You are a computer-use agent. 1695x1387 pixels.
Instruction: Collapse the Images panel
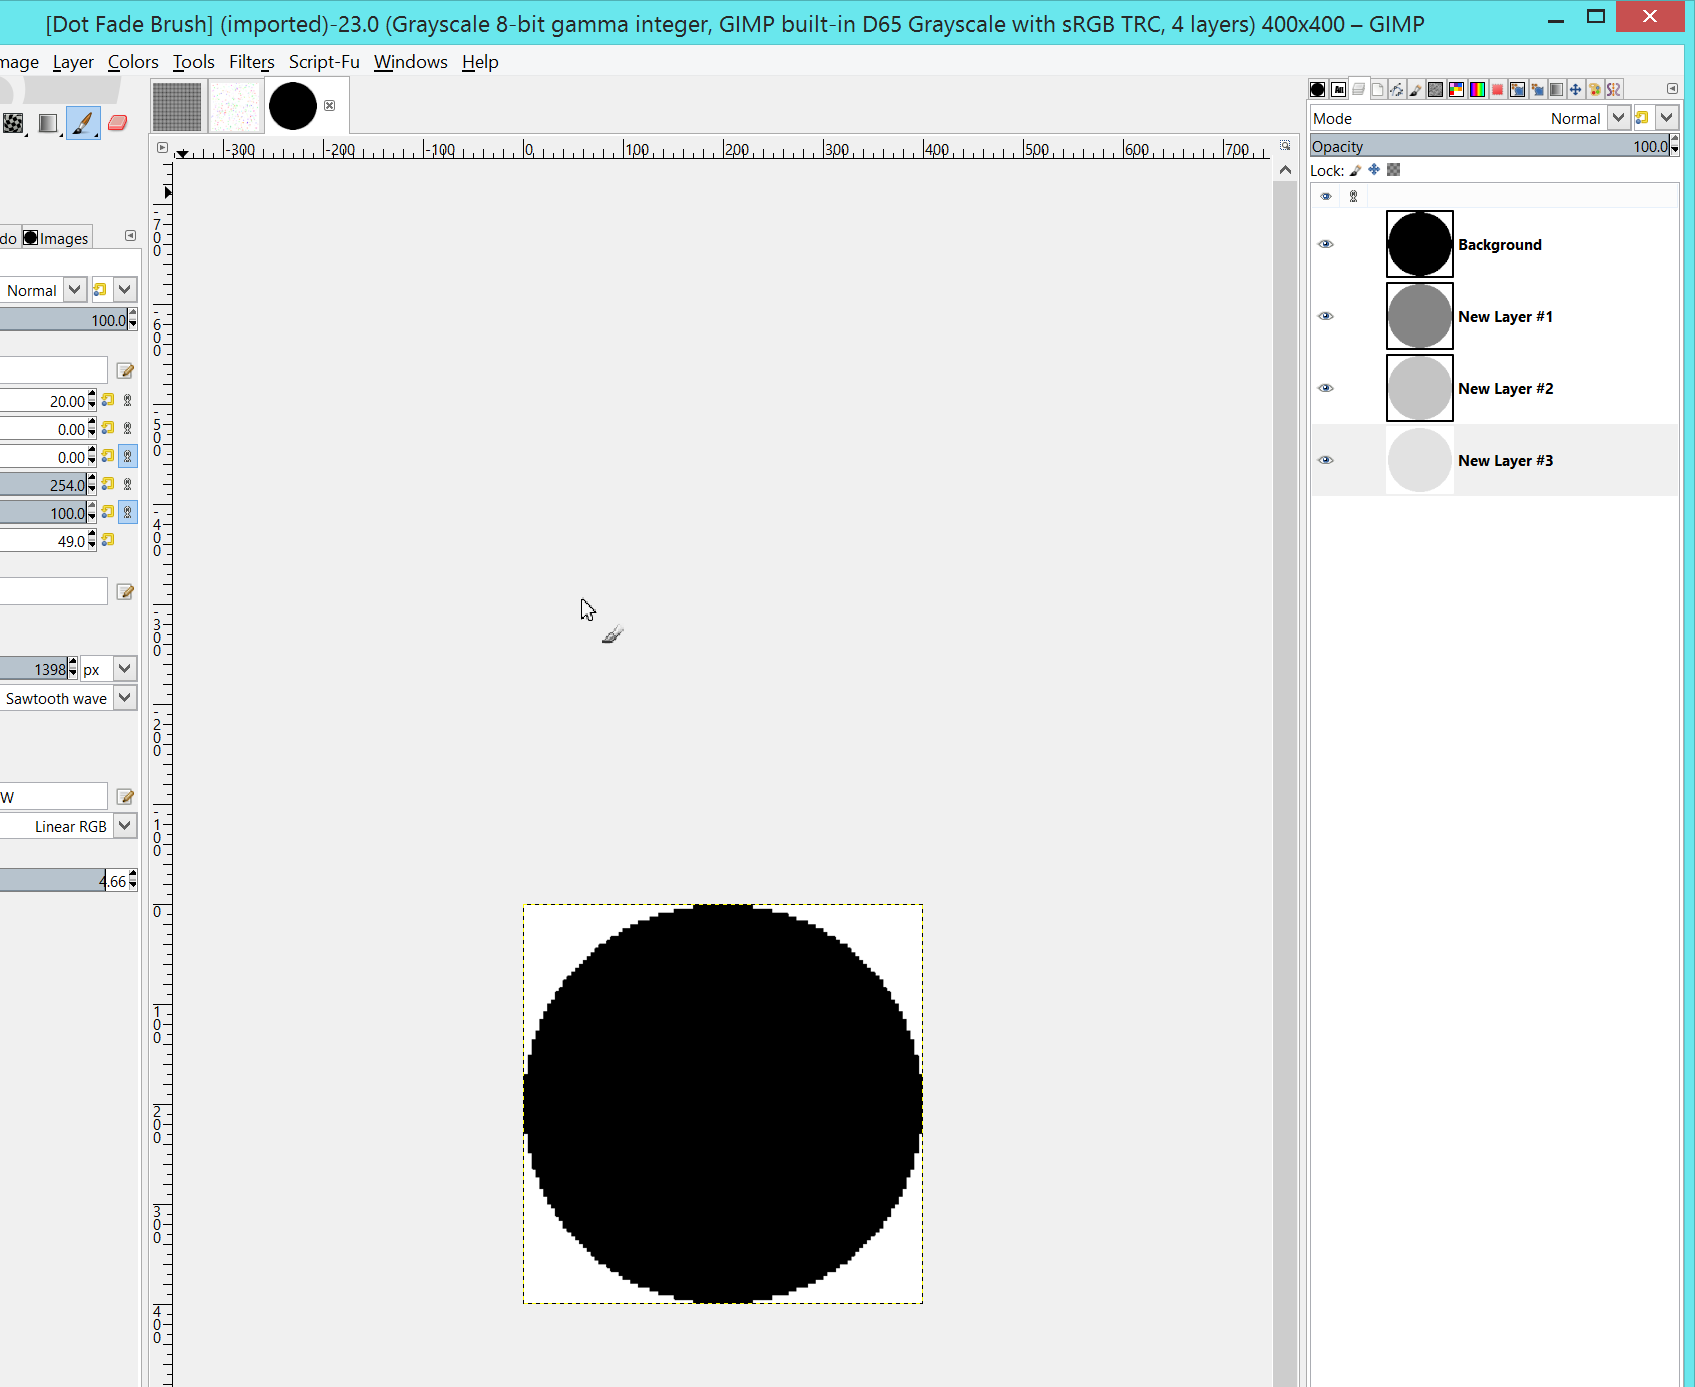coord(130,236)
